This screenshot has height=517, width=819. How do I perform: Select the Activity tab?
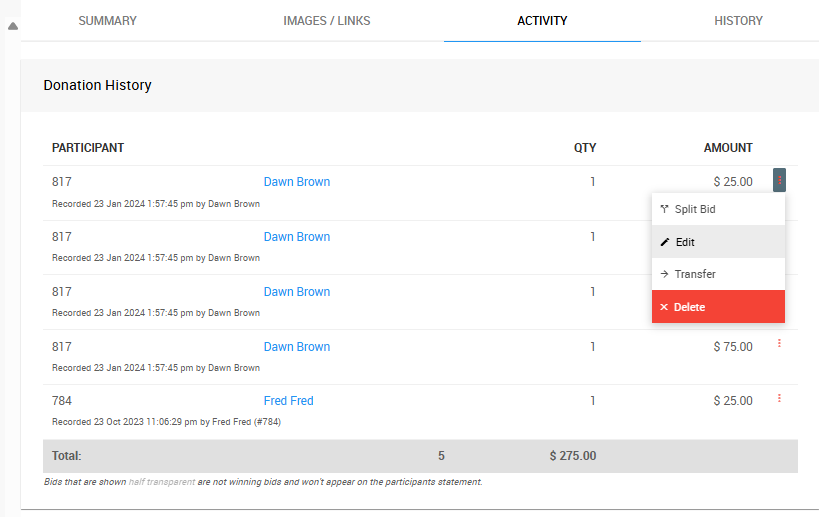click(542, 21)
